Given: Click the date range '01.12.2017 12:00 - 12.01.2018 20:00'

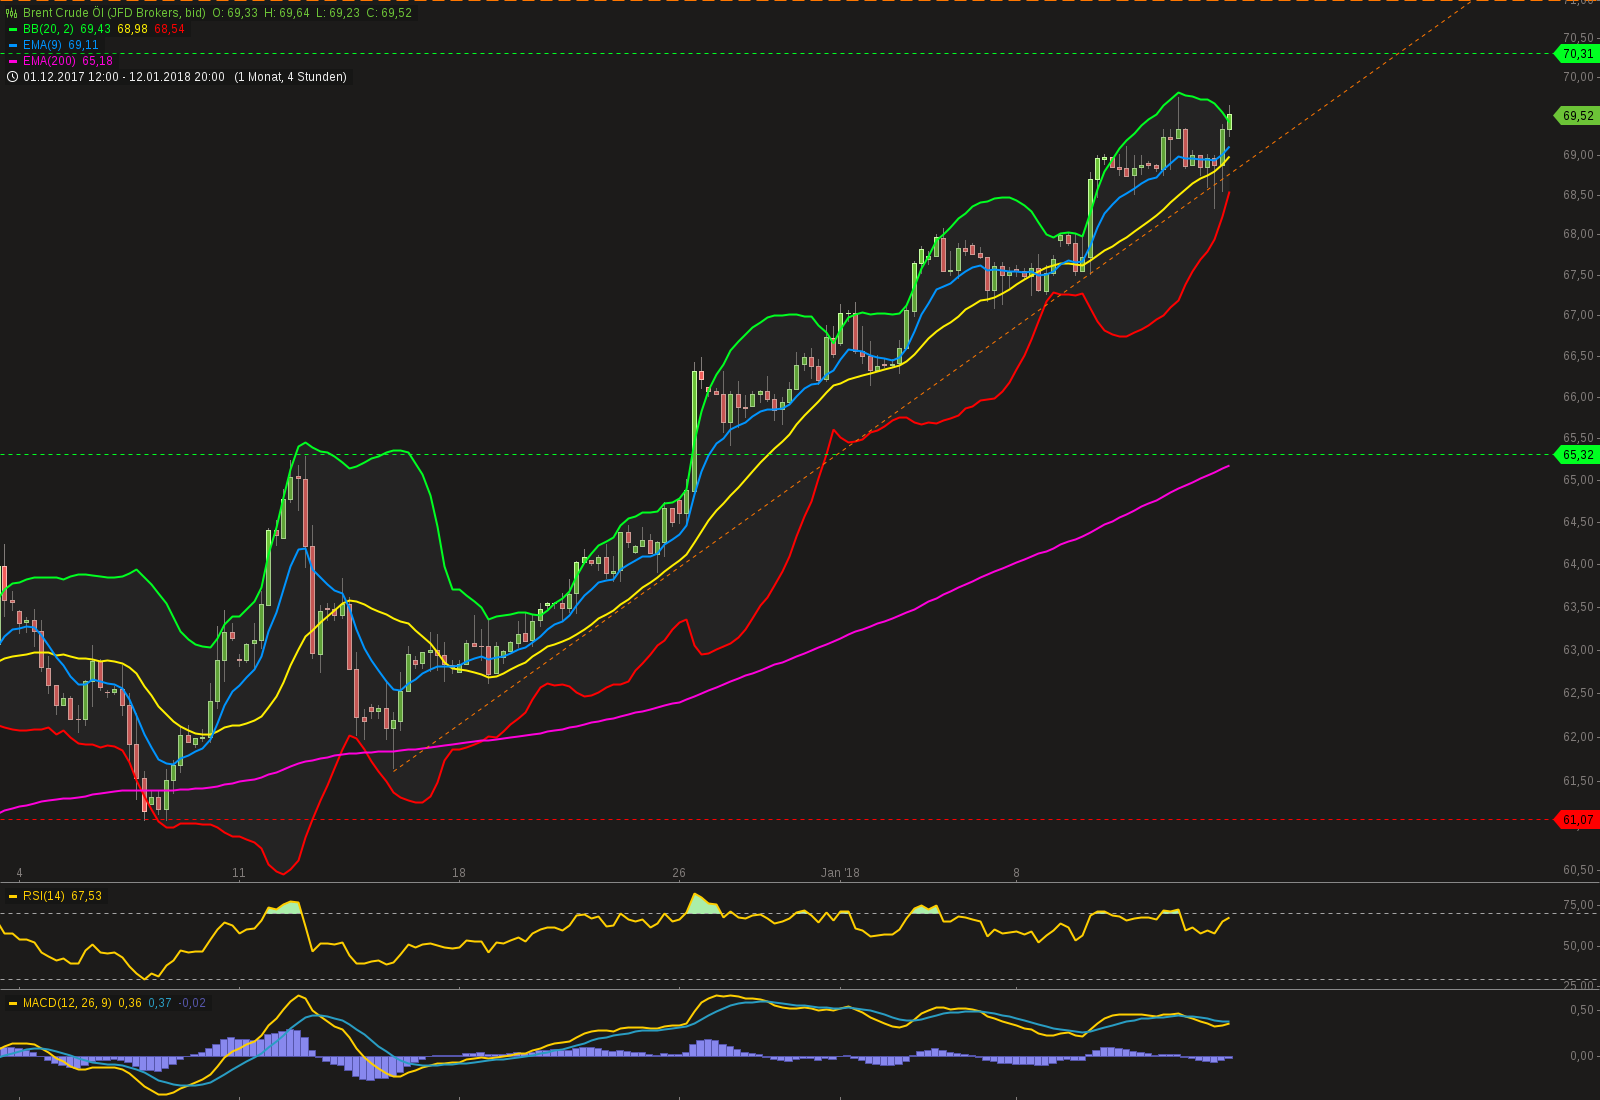Looking at the screenshot, I should pos(124,77).
